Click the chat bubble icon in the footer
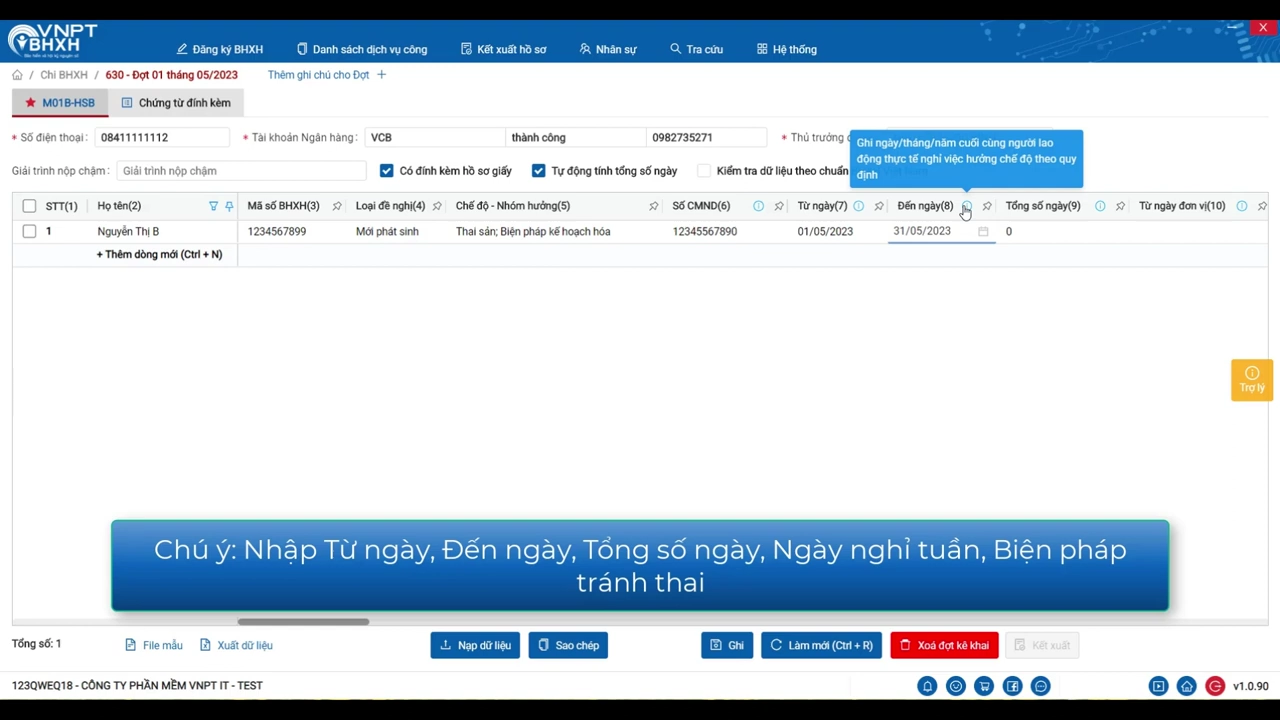This screenshot has width=1280, height=720. (1041, 686)
